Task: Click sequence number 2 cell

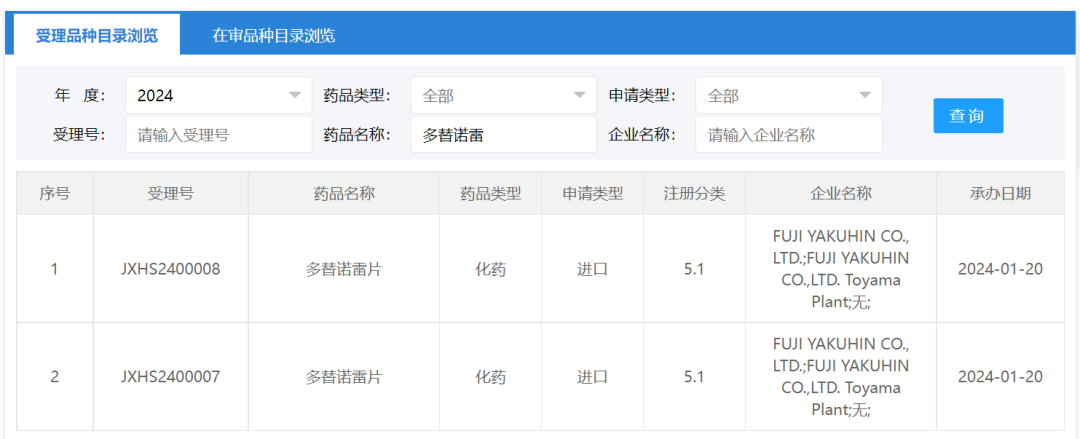Action: coord(54,377)
